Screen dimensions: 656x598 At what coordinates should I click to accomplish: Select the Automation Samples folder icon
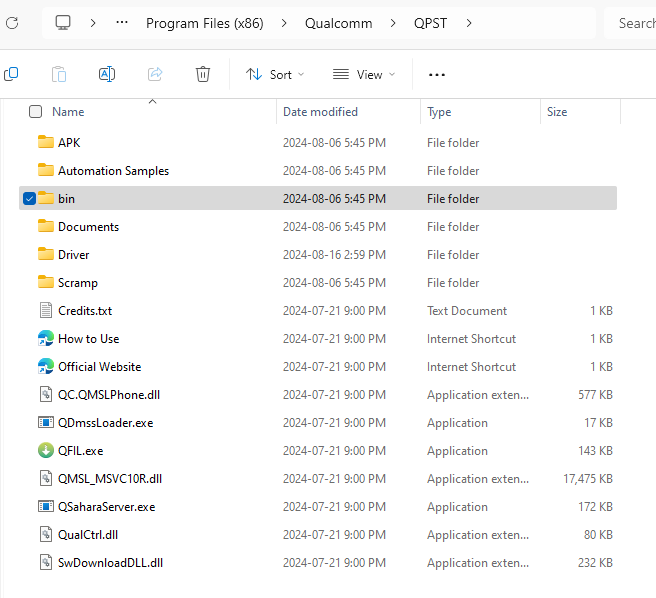tap(46, 170)
